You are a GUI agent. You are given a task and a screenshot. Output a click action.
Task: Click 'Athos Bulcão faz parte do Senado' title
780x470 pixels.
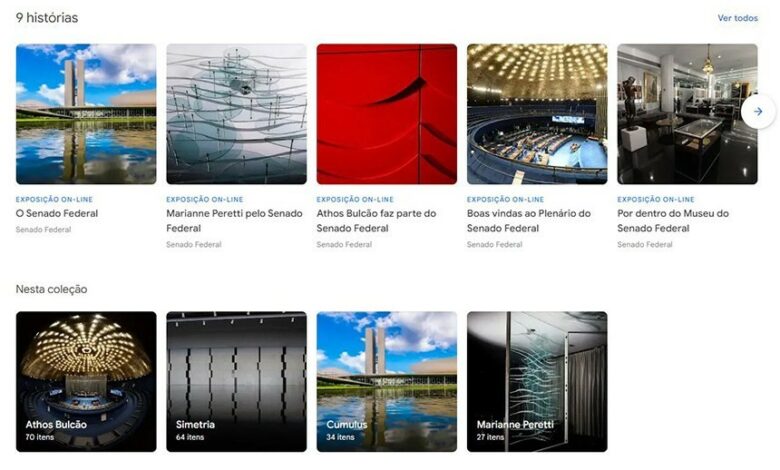[x=377, y=221]
